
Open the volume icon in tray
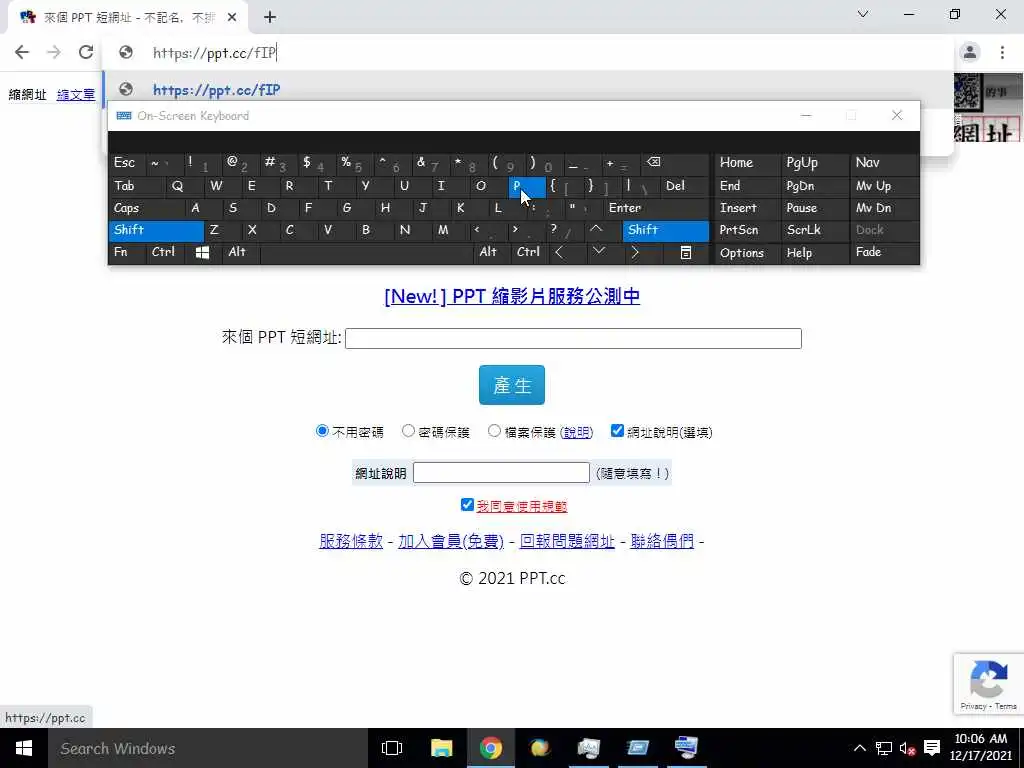click(x=907, y=748)
